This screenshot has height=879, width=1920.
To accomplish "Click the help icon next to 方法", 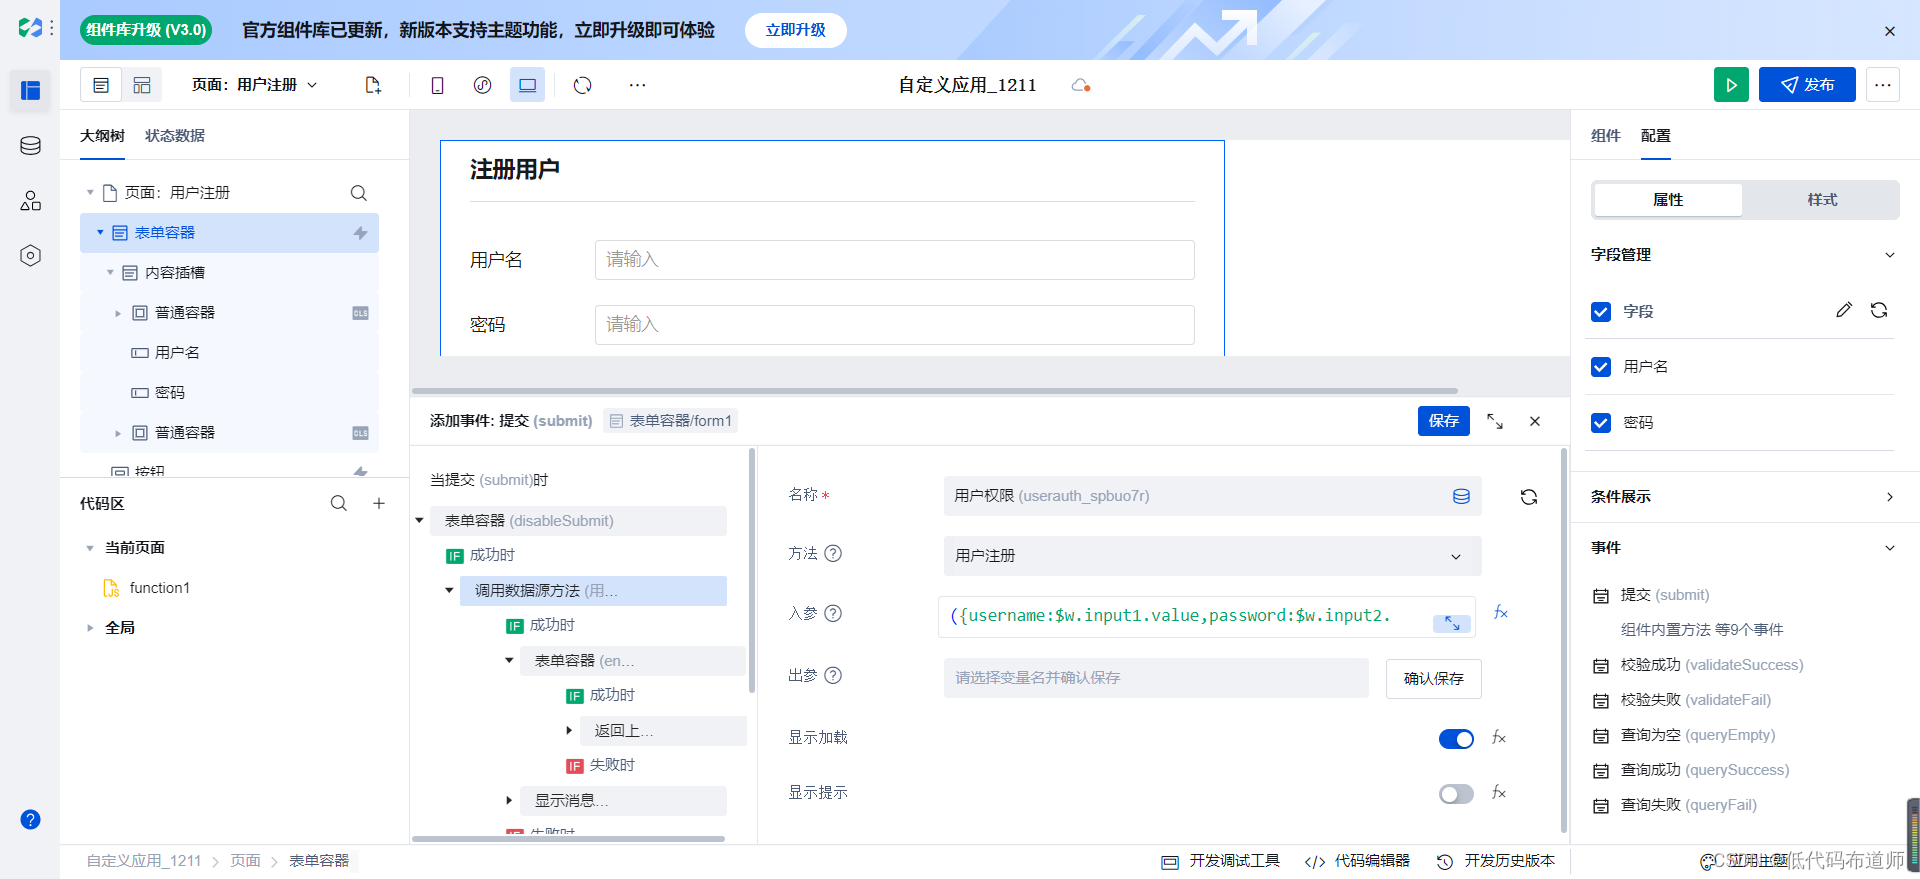I will pos(833,553).
